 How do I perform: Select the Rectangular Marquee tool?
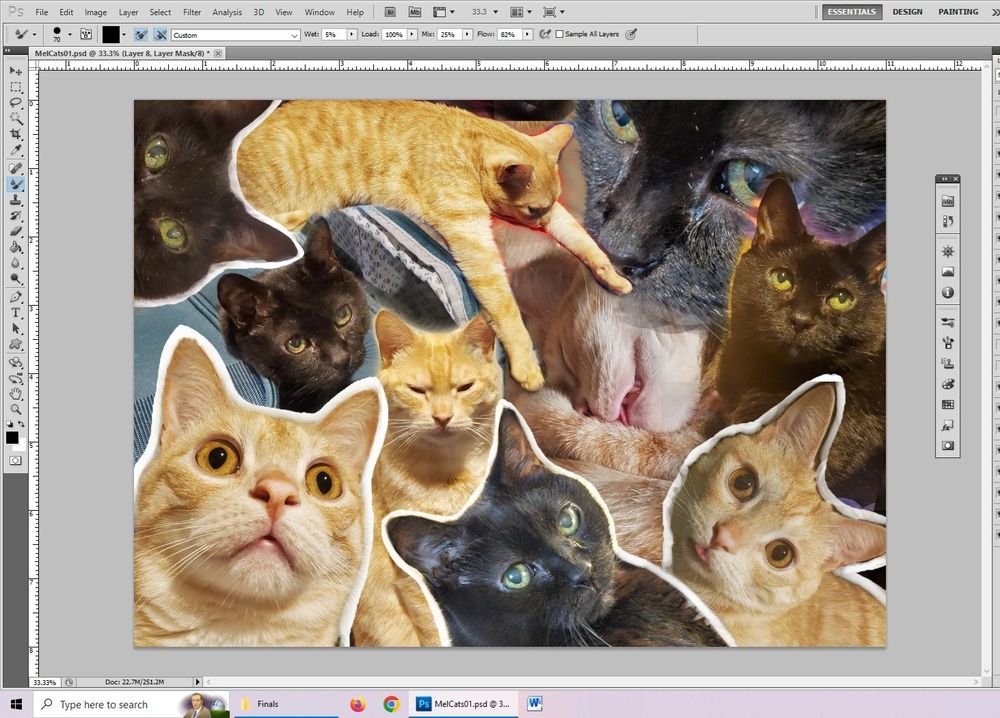point(15,87)
